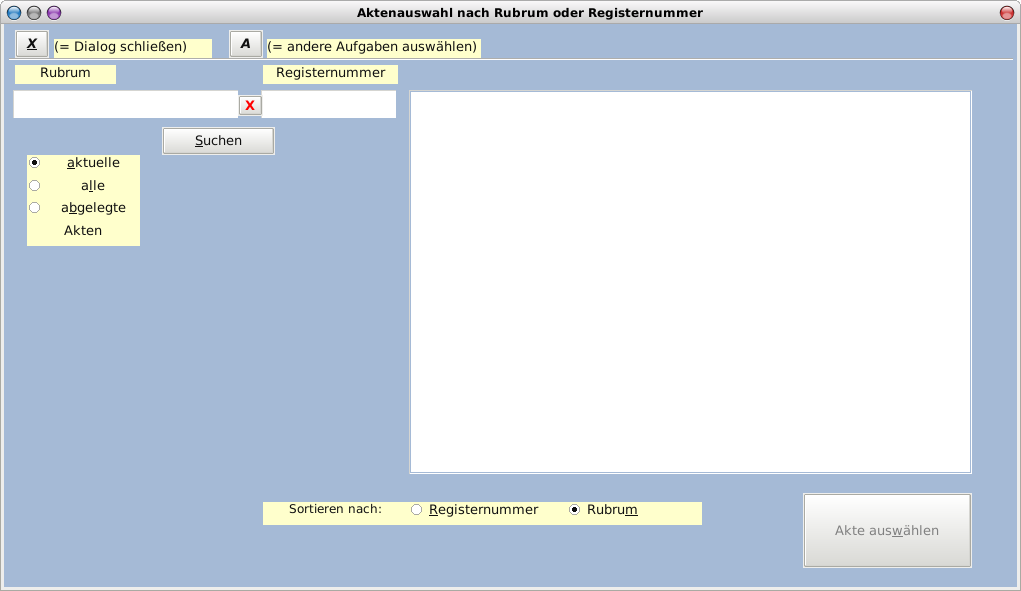Click the '(= andere Aufgaben auswählen)' label
The image size is (1021, 591).
(x=372, y=47)
